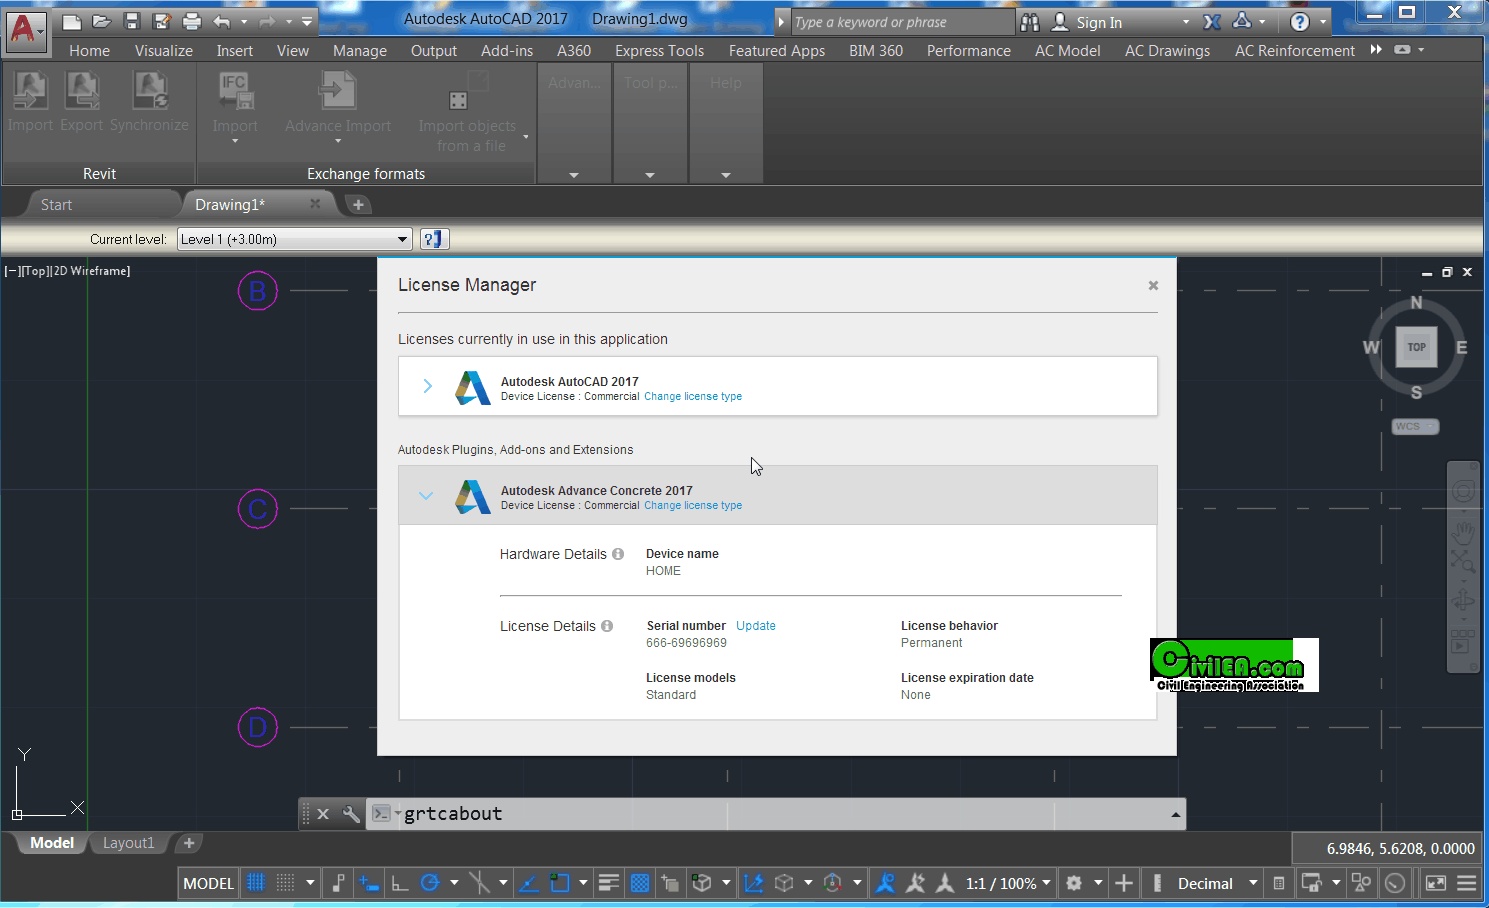
Task: Toggle Clean Screen in status bar
Action: pyautogui.click(x=1435, y=883)
